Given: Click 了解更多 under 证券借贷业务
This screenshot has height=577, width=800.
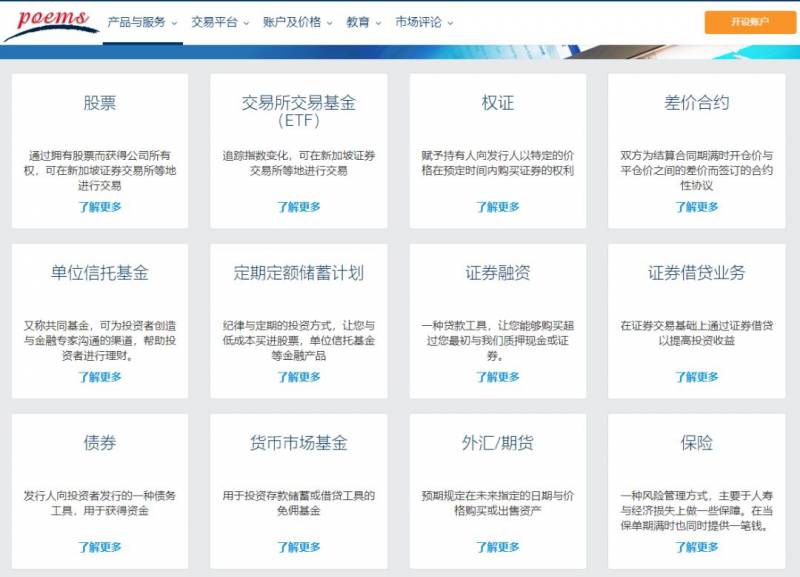Looking at the screenshot, I should coord(697,377).
